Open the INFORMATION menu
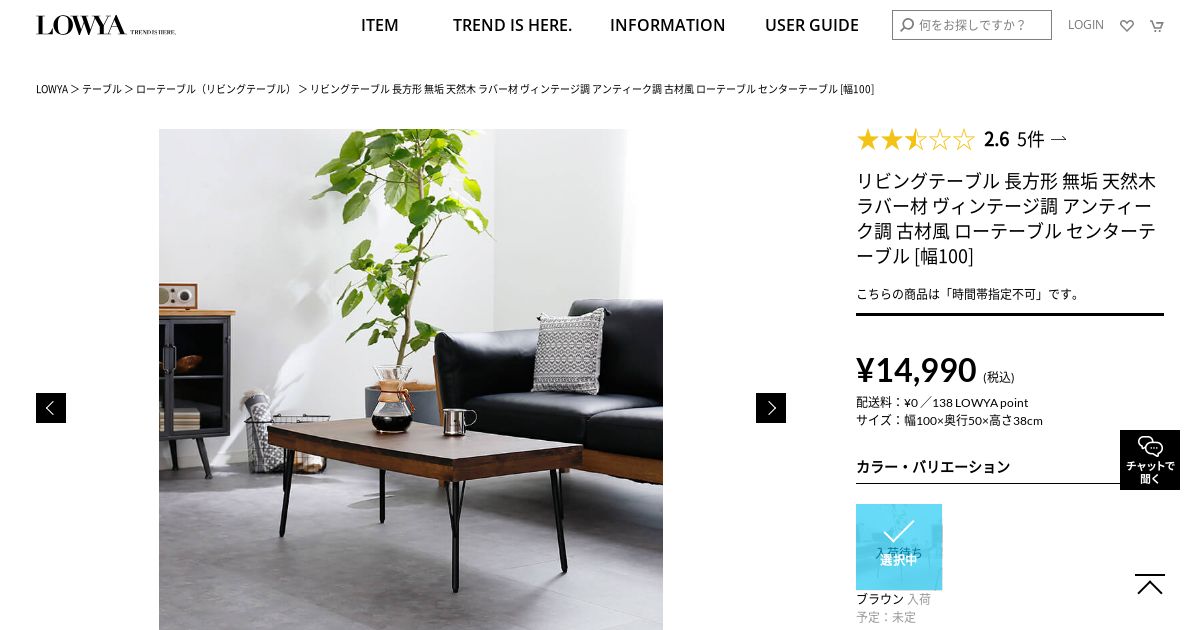Viewport: 1200px width, 630px height. (x=668, y=25)
